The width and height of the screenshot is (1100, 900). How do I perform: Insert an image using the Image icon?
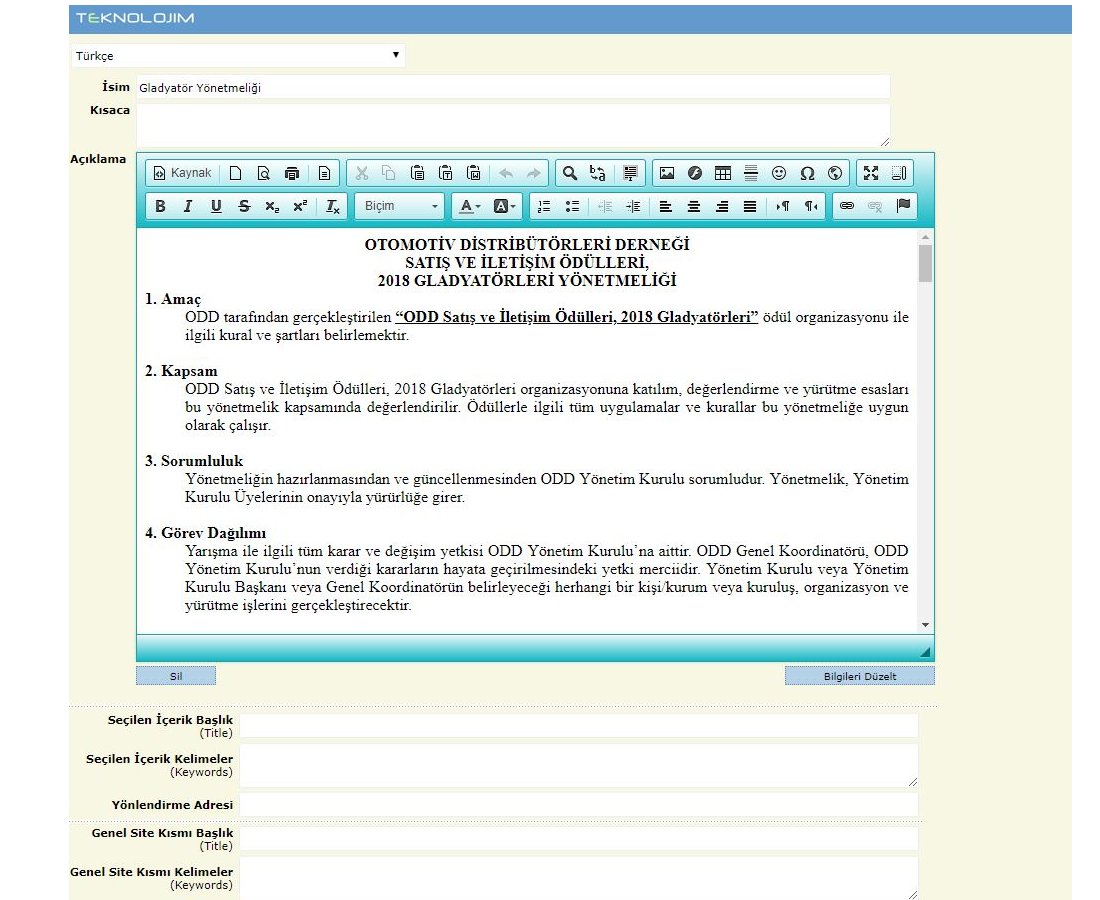666,173
